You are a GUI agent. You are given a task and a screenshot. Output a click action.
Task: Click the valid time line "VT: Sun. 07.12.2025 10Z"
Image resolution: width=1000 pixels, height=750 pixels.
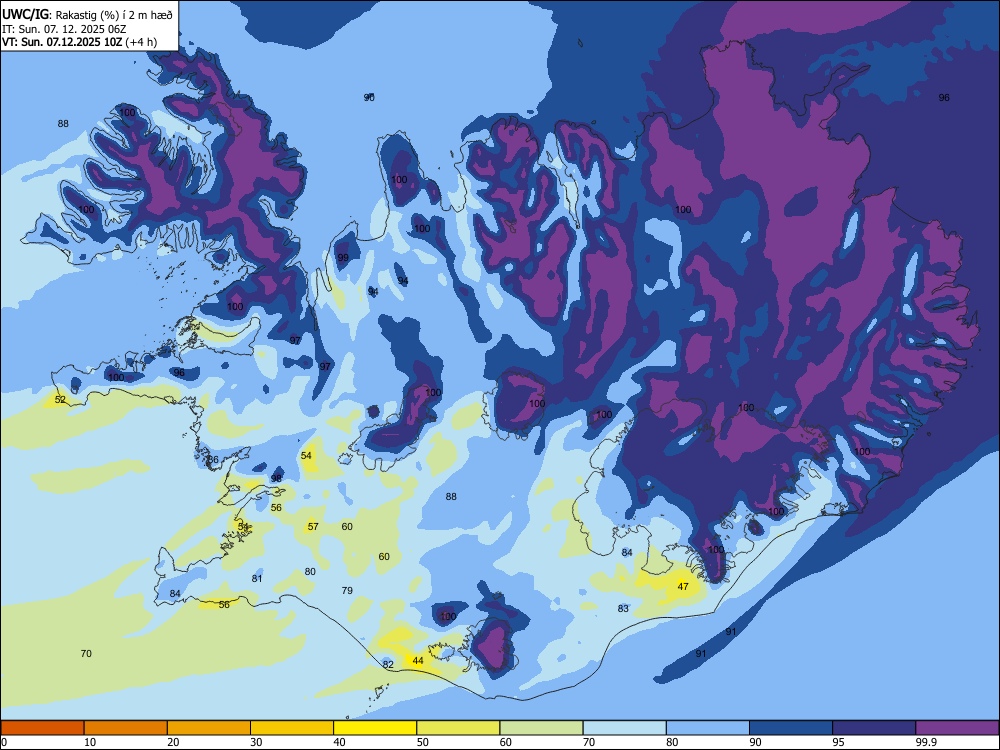tap(62, 42)
